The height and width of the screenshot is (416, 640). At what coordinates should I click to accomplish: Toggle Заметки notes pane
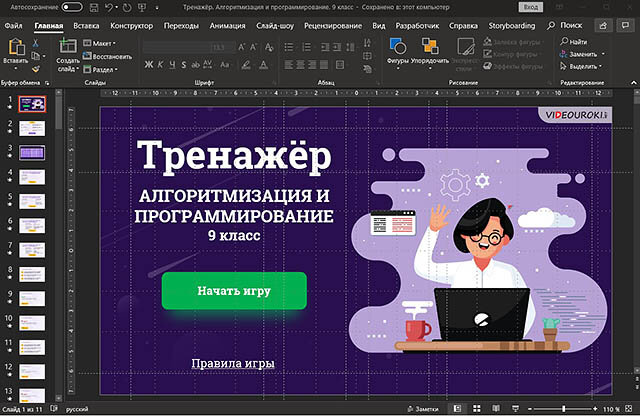pos(423,409)
